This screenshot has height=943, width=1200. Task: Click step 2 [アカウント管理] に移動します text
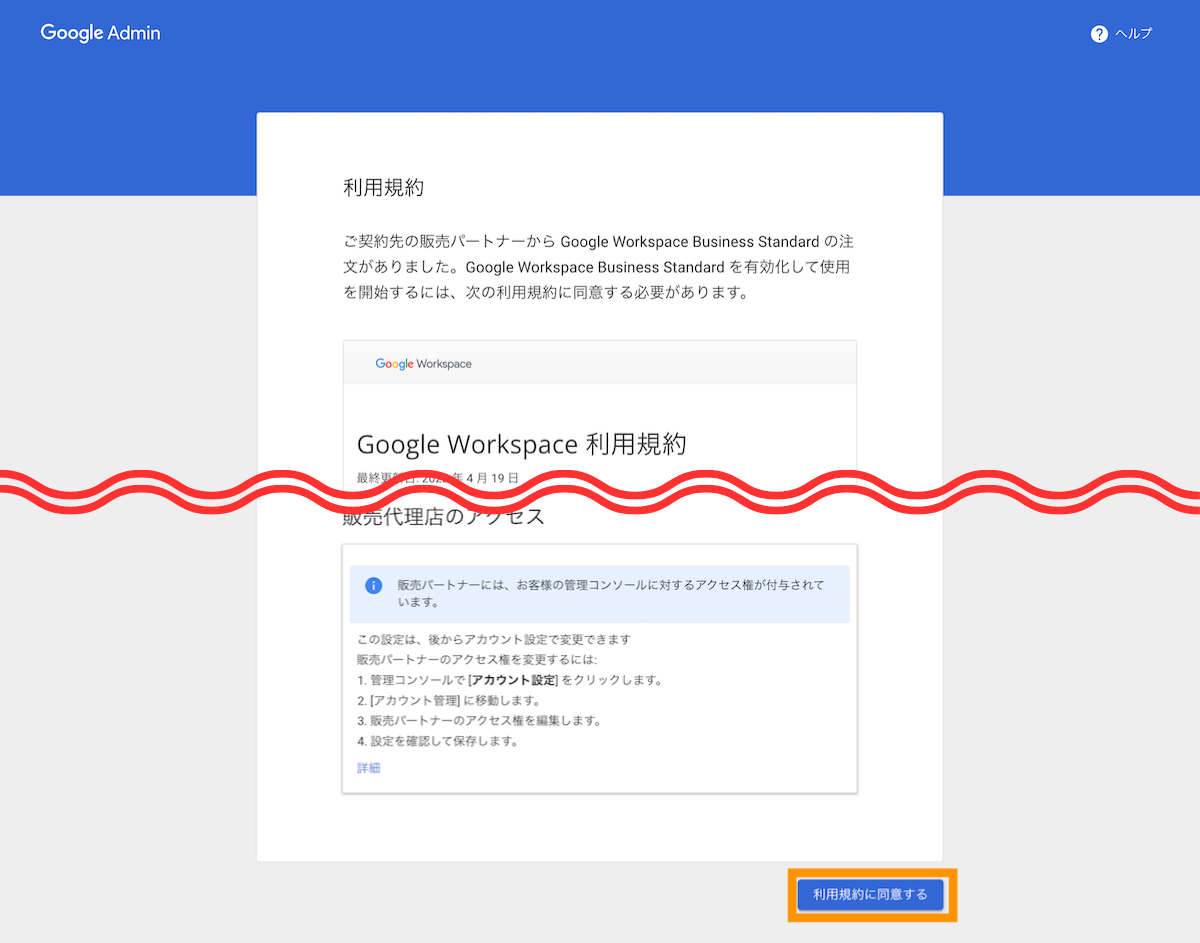point(449,700)
